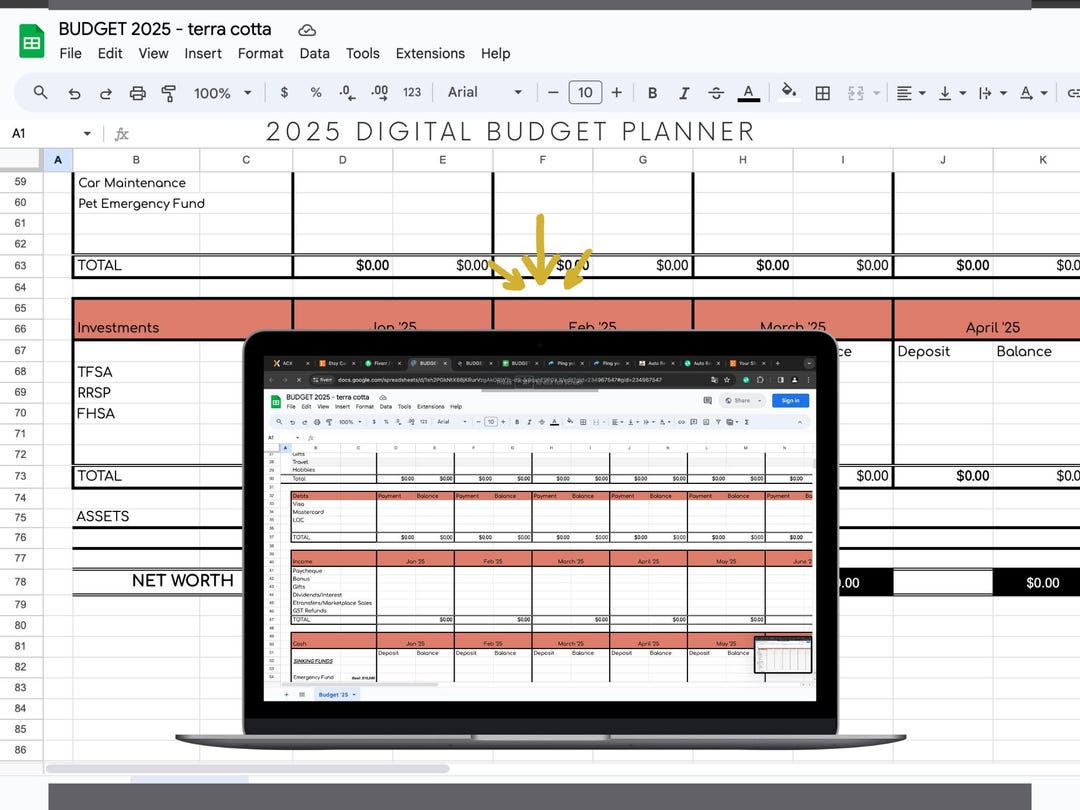Open the Insert menu
1080x810 pixels.
[202, 53]
